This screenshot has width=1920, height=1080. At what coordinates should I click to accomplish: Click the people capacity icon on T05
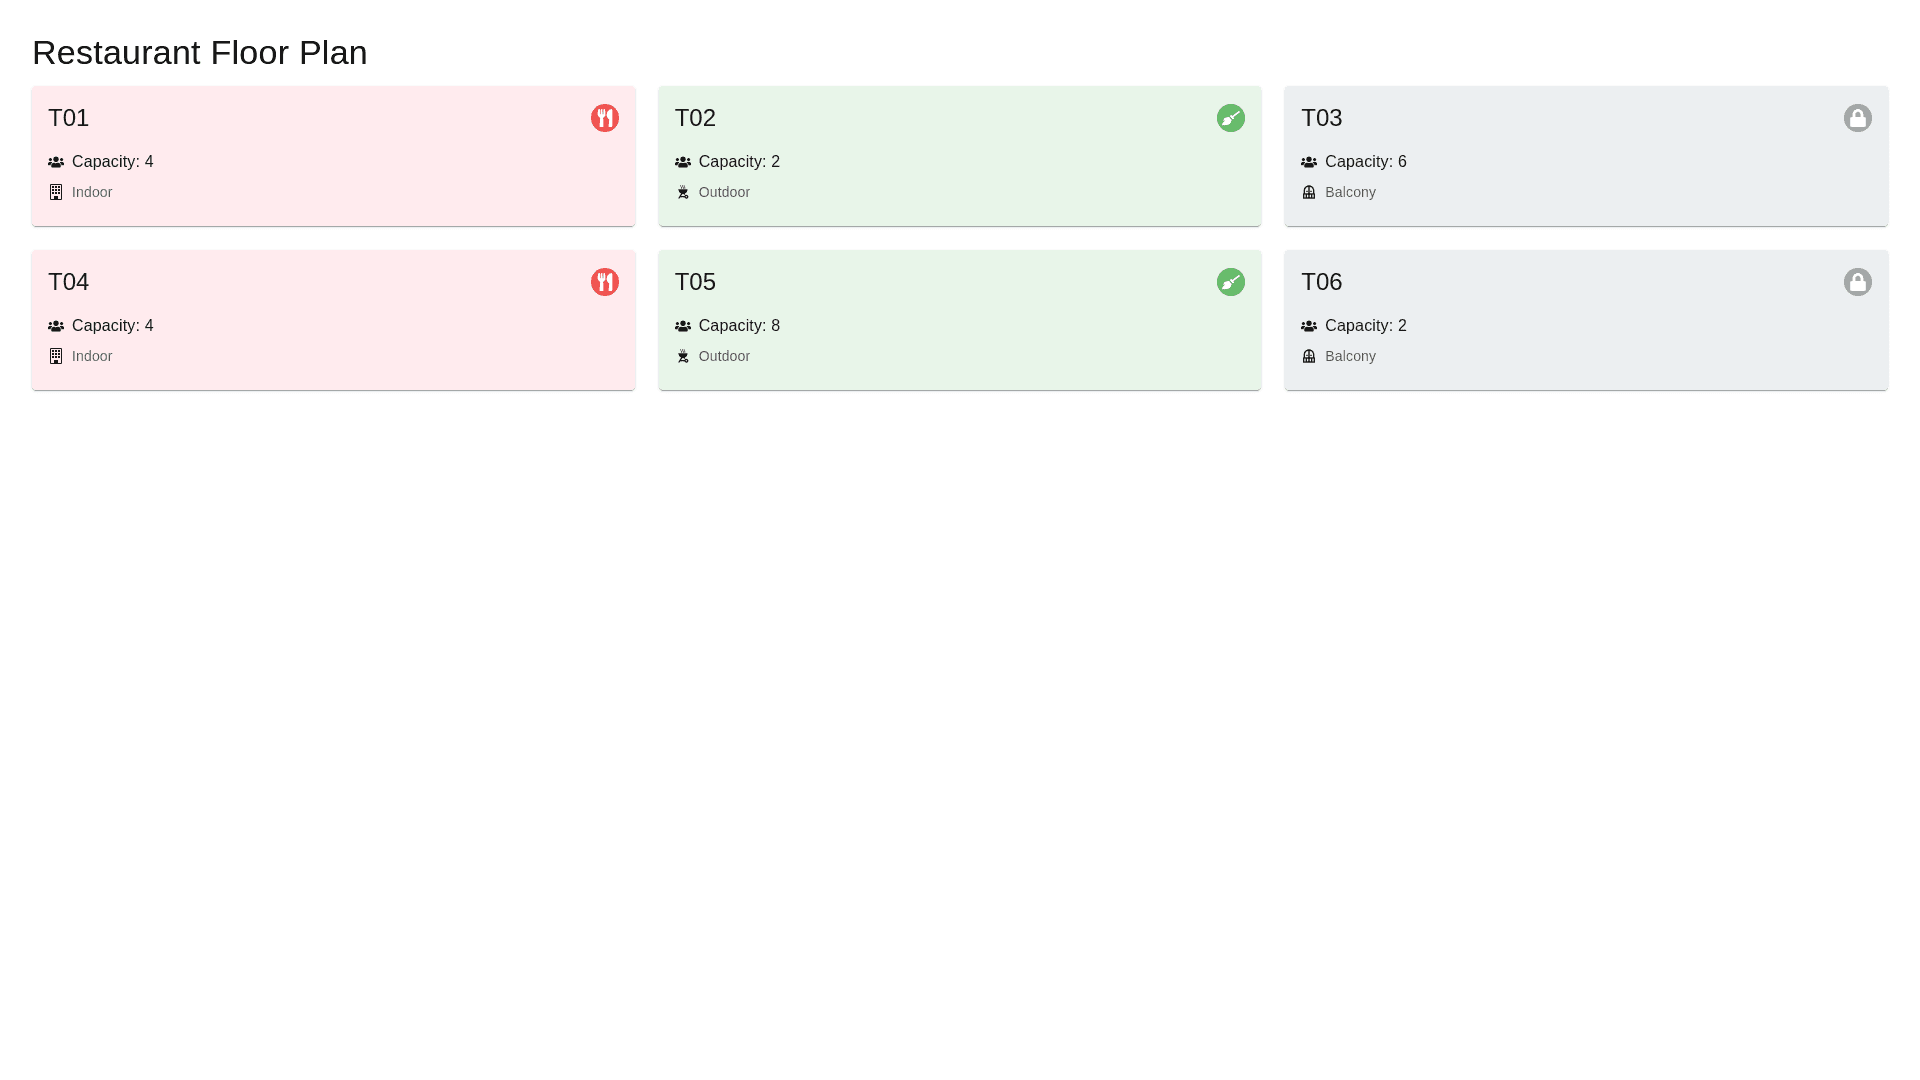tap(683, 326)
